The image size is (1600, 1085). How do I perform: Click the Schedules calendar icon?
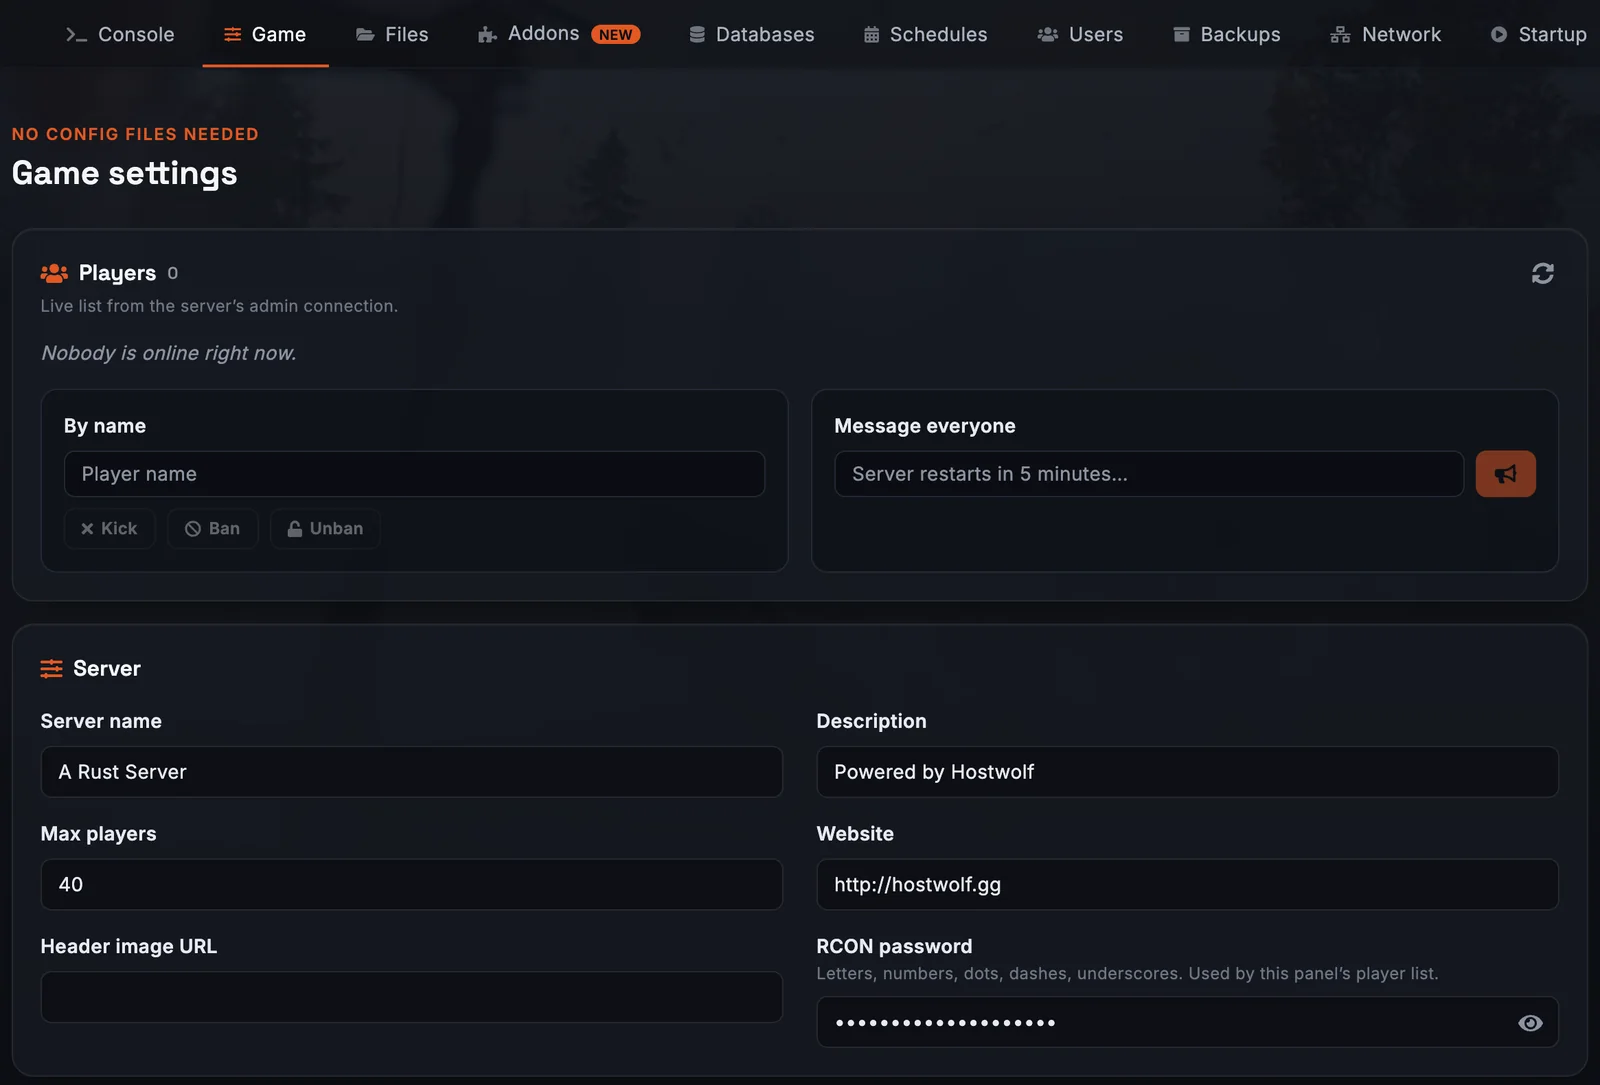(872, 35)
